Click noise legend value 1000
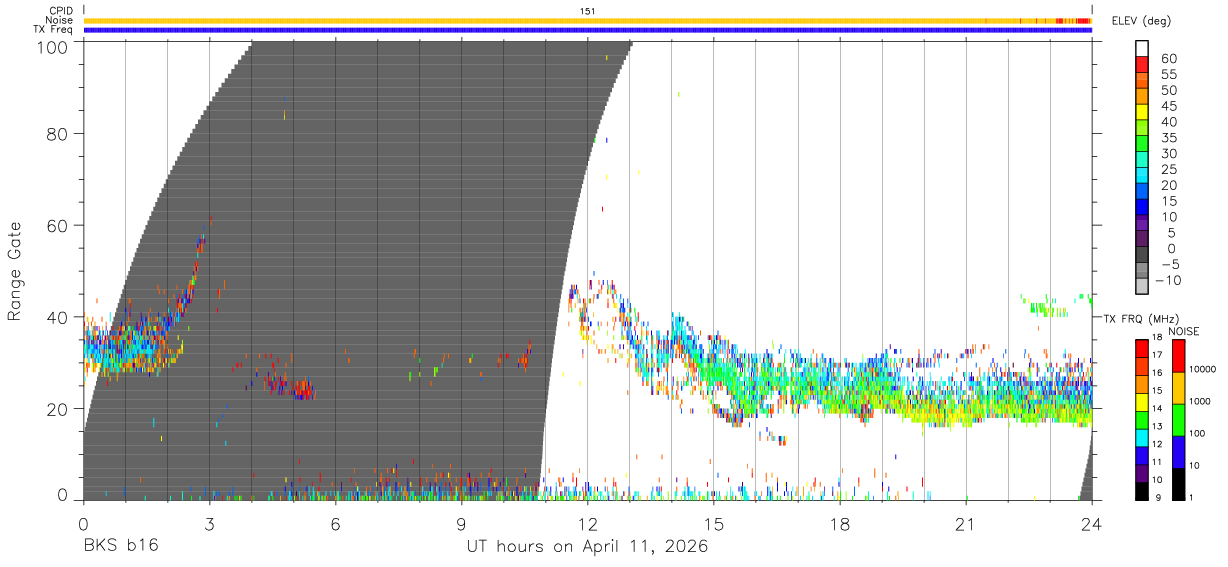This screenshot has height=567, width=1228. tap(1201, 401)
